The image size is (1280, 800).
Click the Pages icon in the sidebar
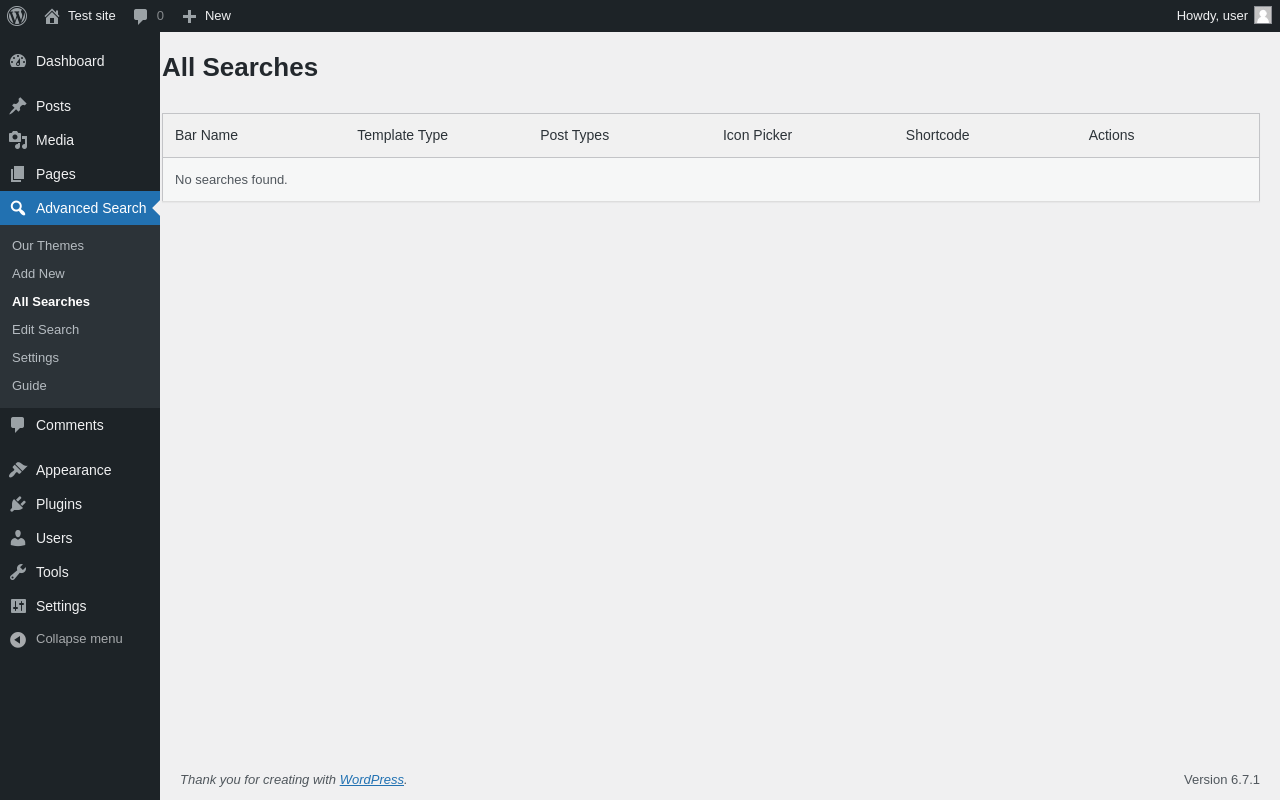click(x=18, y=174)
